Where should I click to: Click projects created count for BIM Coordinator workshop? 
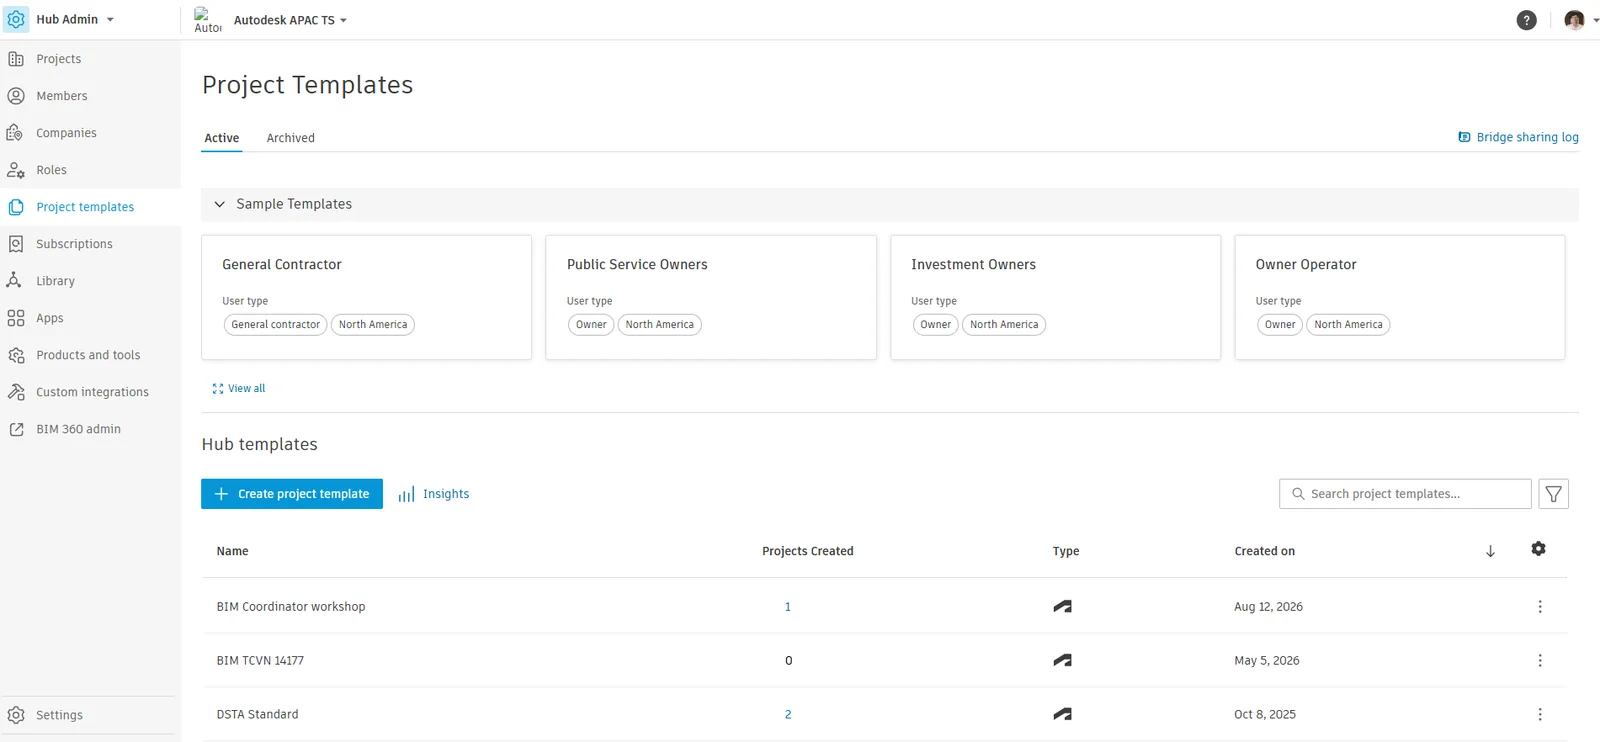point(788,607)
